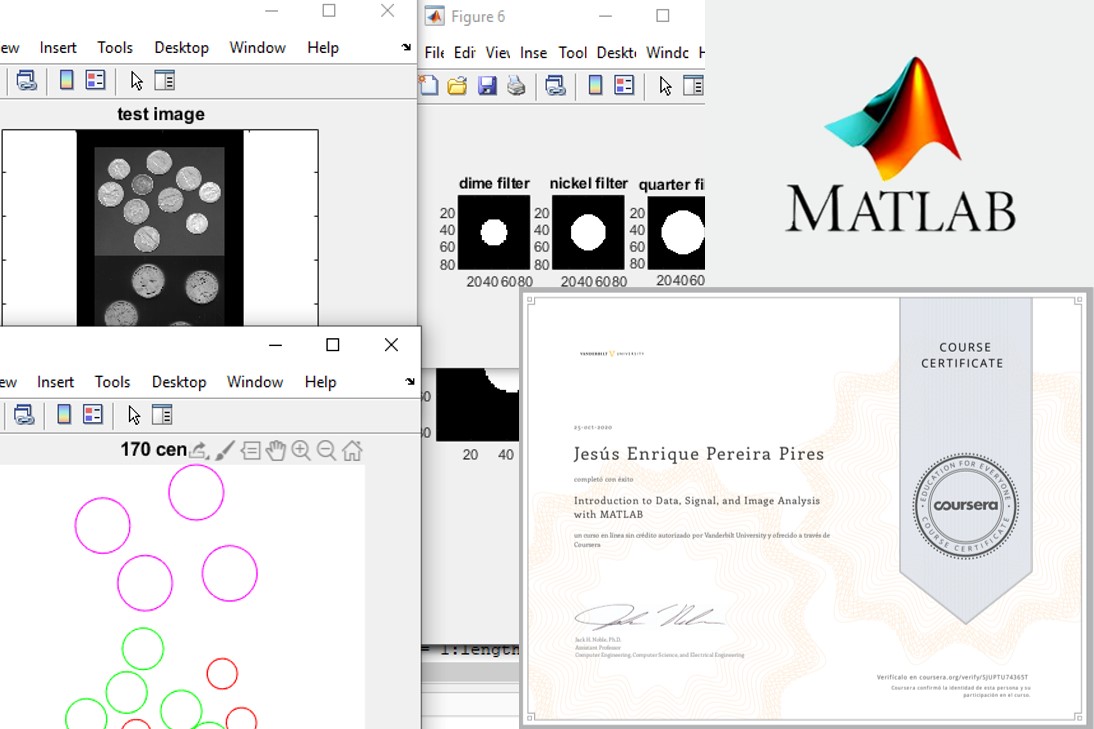Open Tools menu in 170 cen window
Viewport: 1094px width, 729px height.
(112, 382)
